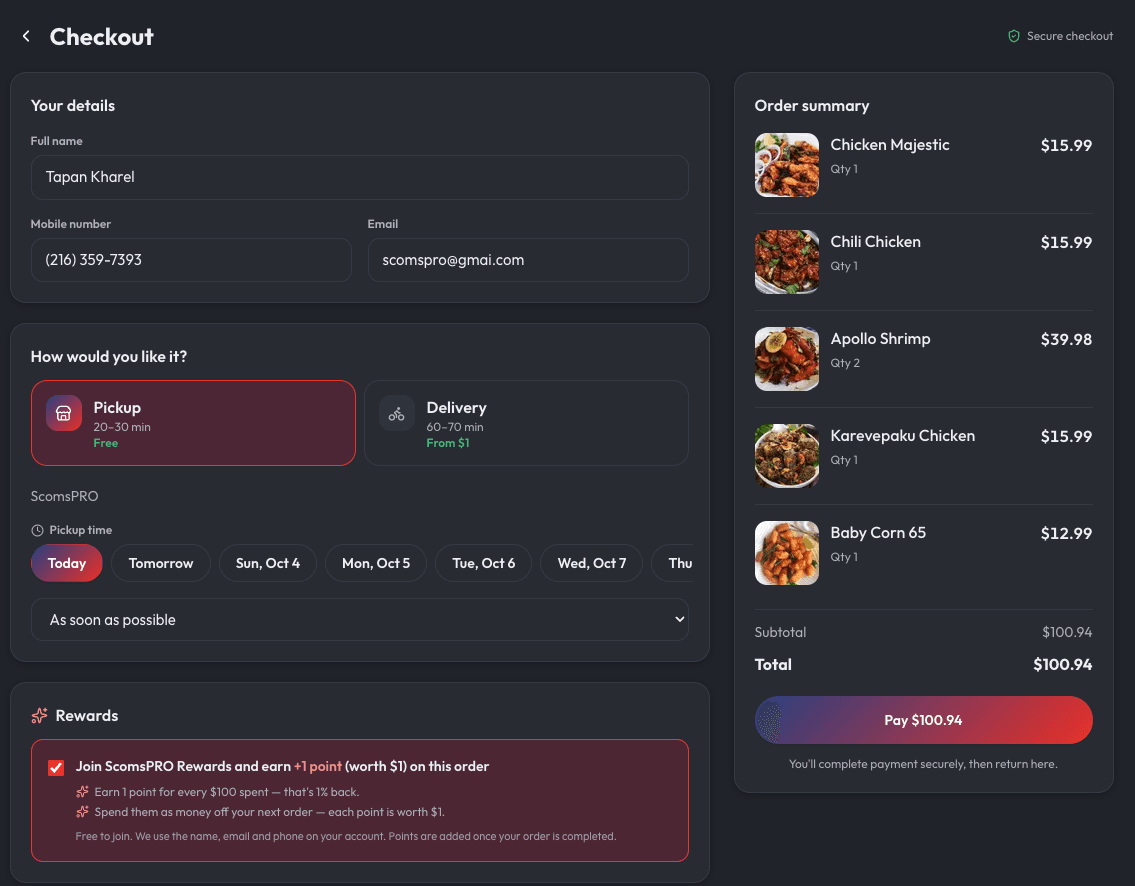1135x886 pixels.
Task: Focus the Email input field
Action: point(528,260)
